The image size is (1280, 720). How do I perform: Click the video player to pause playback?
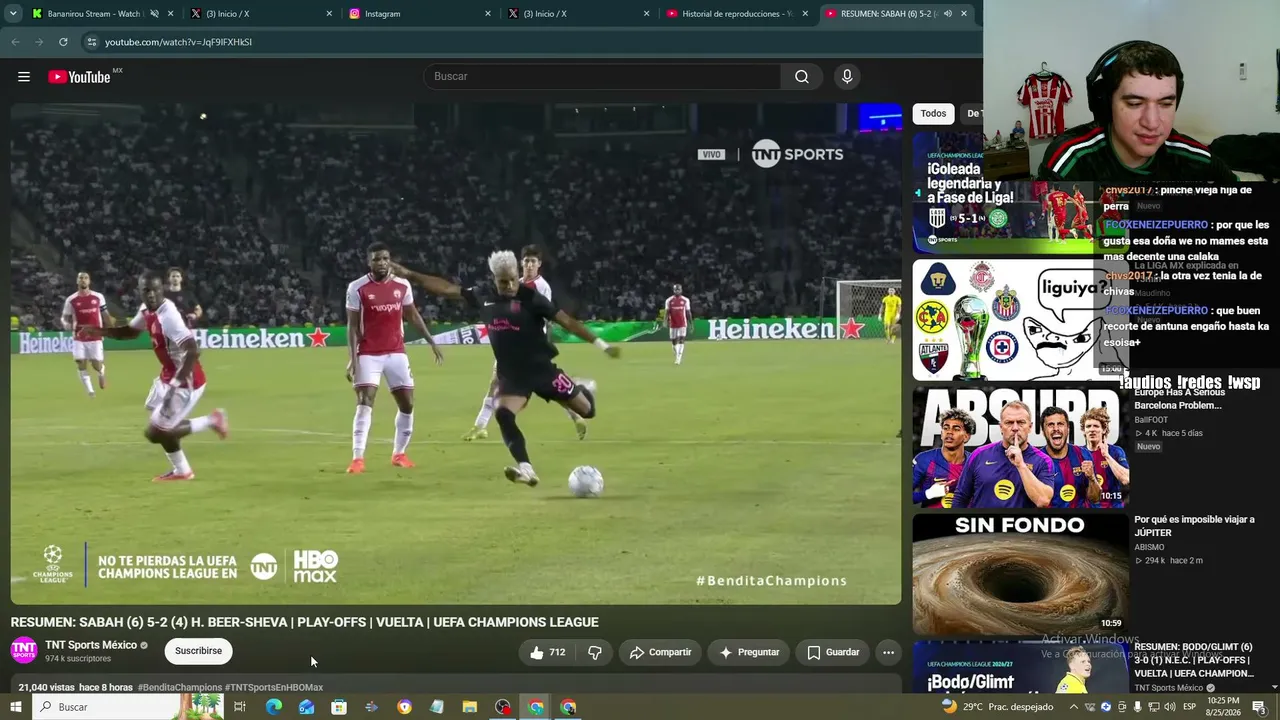point(456,353)
